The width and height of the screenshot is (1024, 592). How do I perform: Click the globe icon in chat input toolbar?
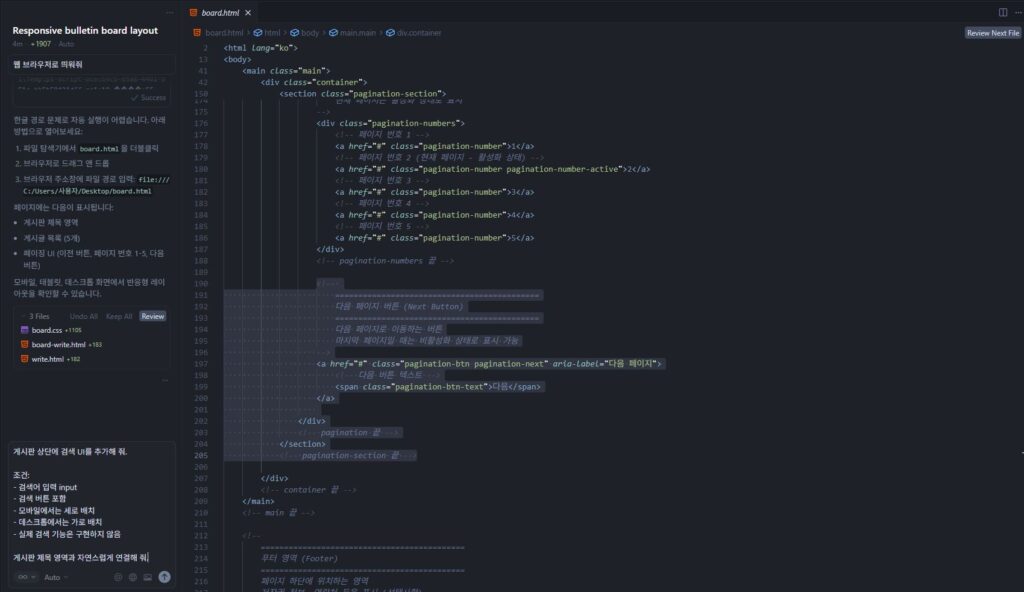[x=133, y=577]
